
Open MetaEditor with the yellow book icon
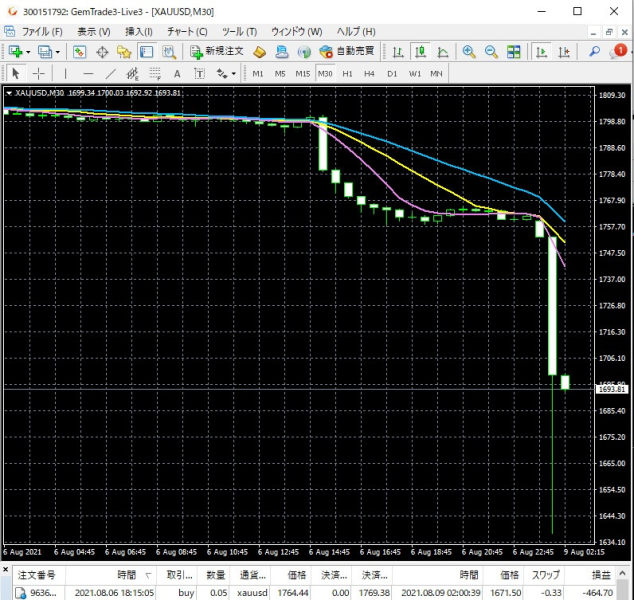(x=259, y=52)
